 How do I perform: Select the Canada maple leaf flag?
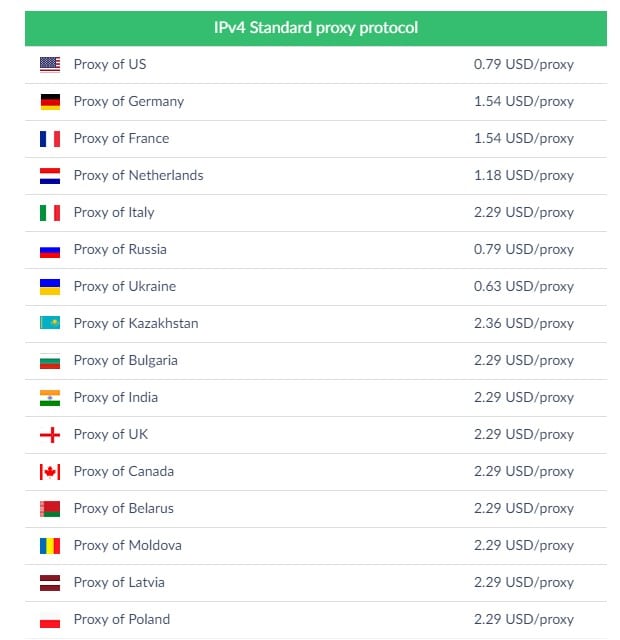tap(50, 472)
